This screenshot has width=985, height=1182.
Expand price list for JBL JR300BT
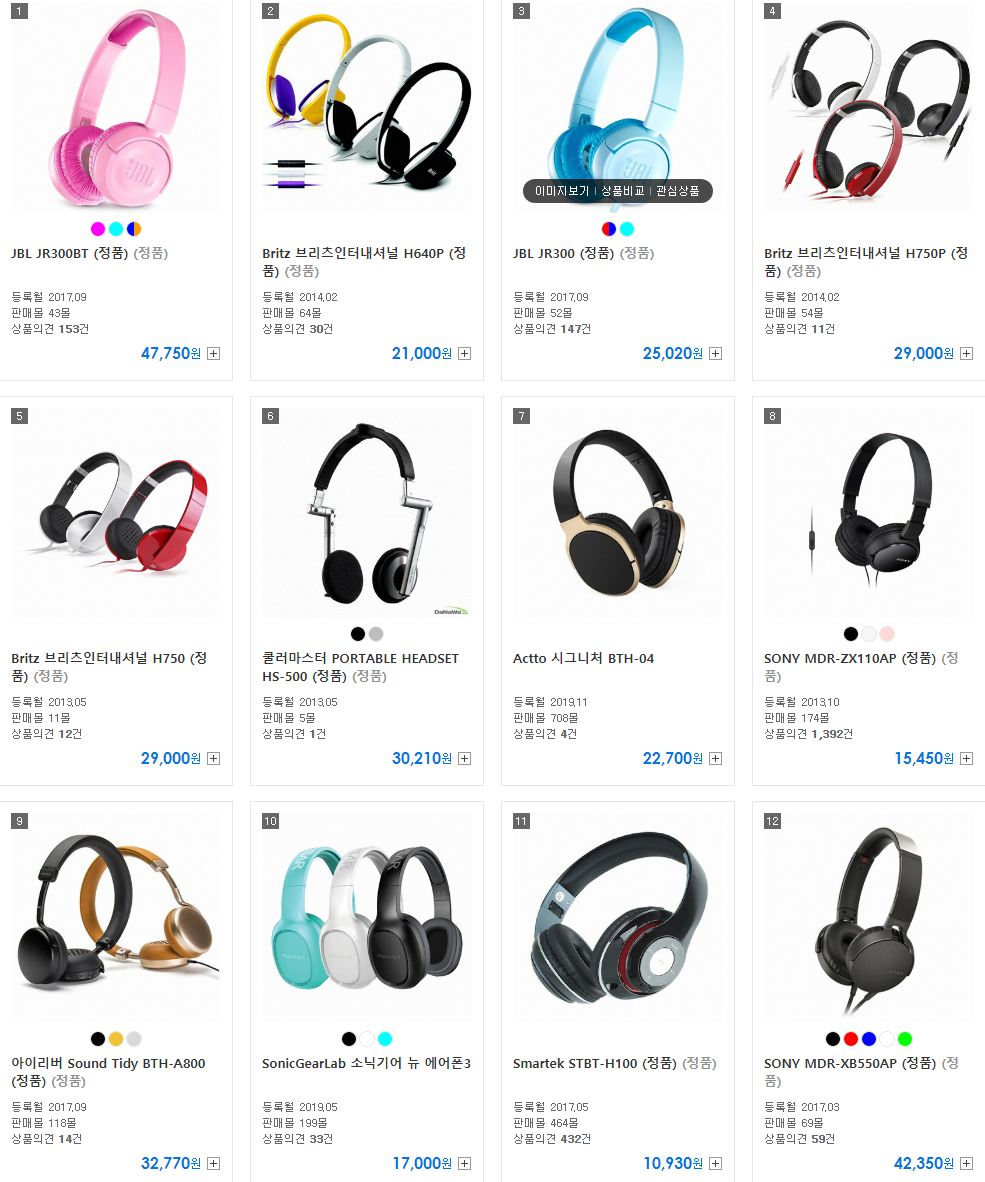coord(214,354)
